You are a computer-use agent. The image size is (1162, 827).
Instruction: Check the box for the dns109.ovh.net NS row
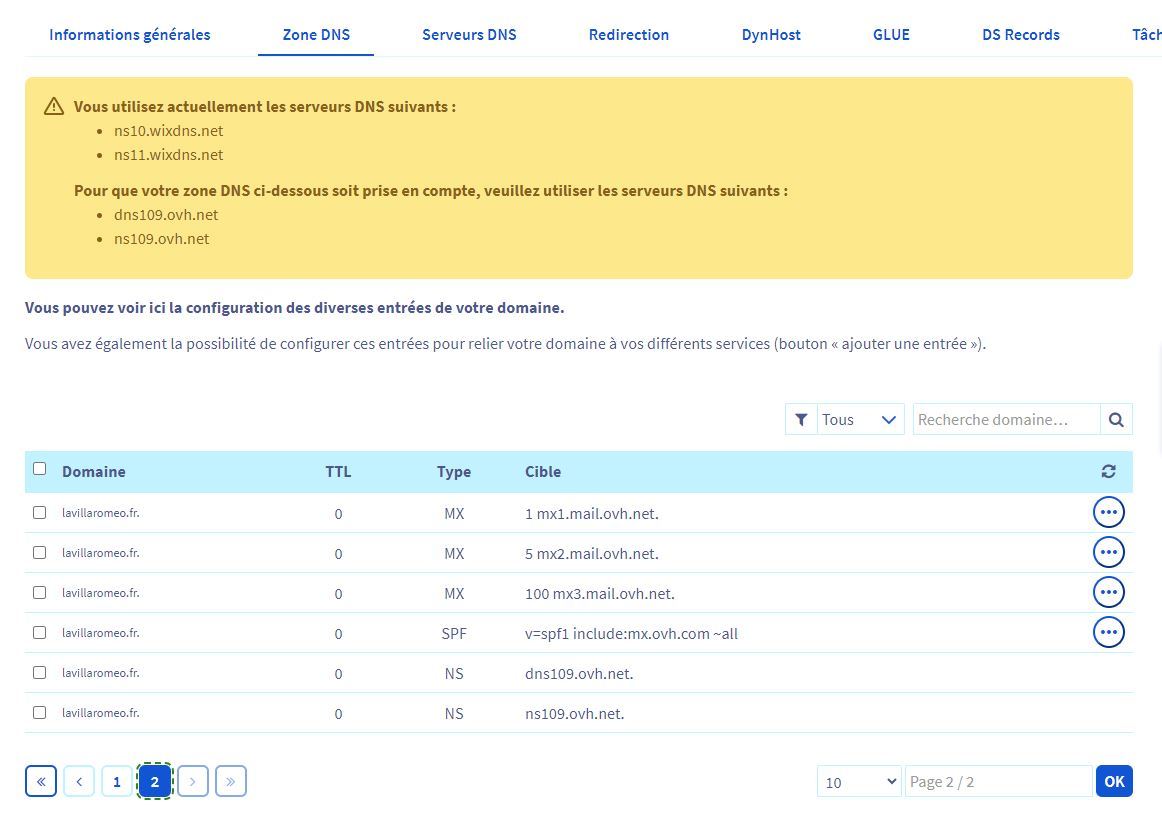click(x=40, y=672)
